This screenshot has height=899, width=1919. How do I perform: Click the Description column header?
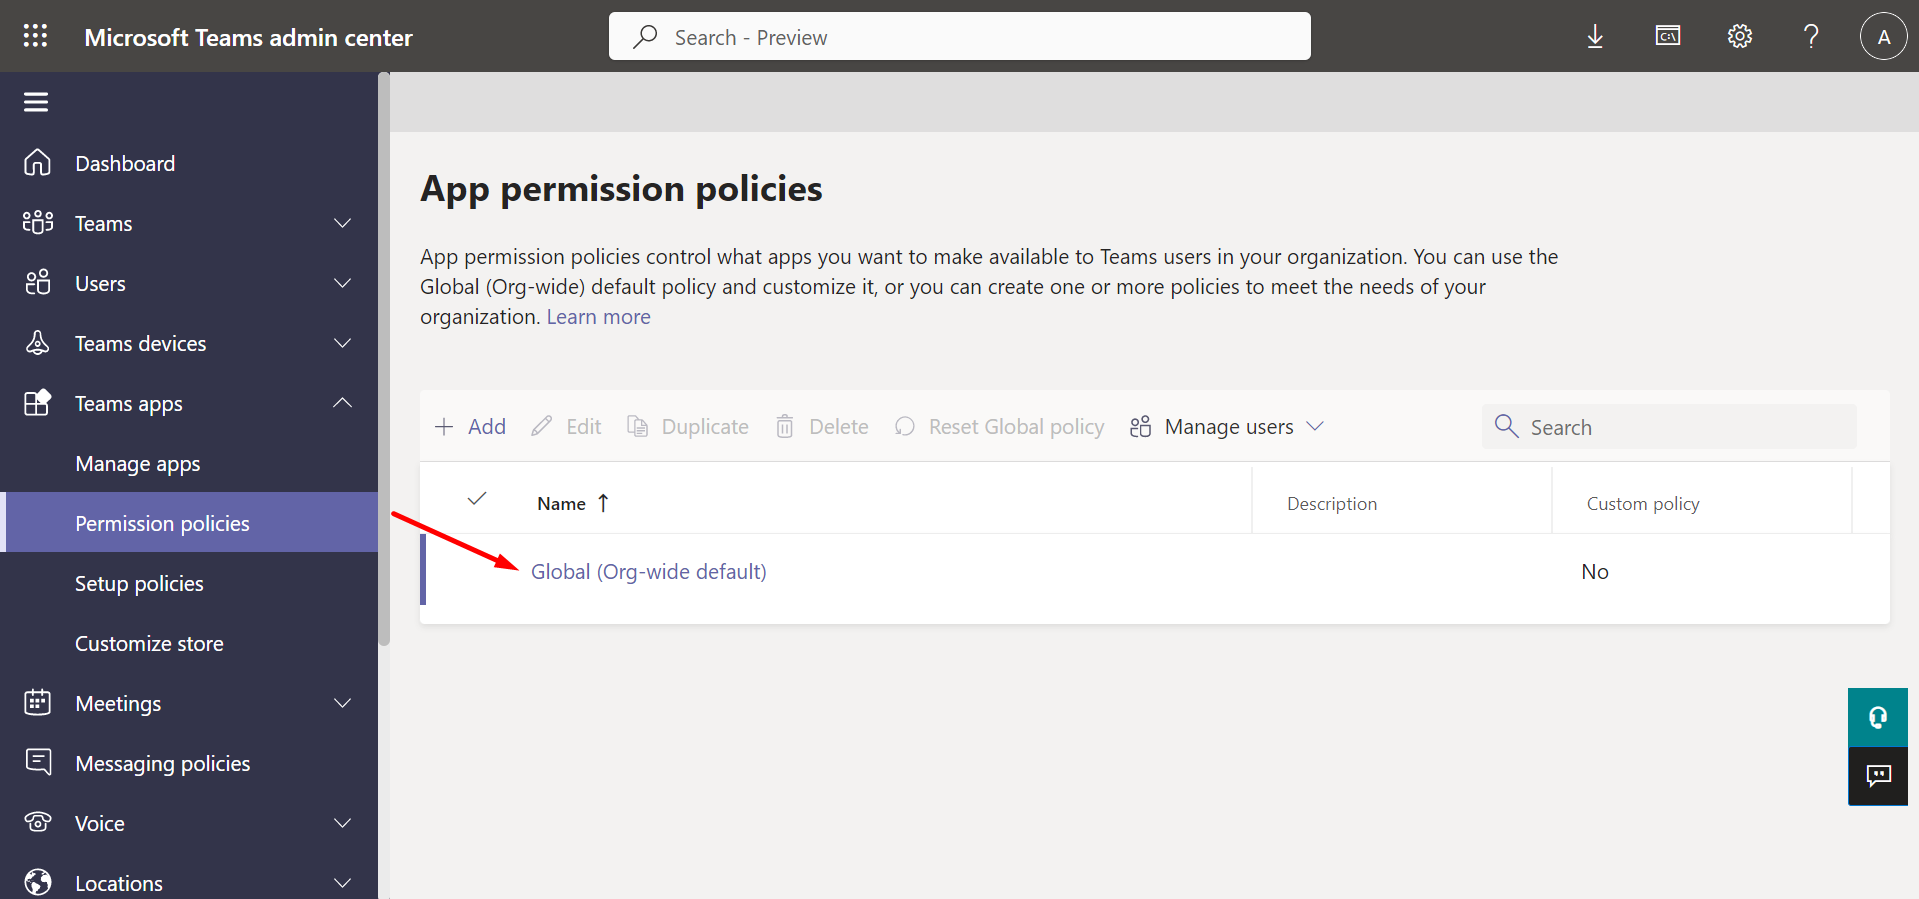(x=1332, y=504)
